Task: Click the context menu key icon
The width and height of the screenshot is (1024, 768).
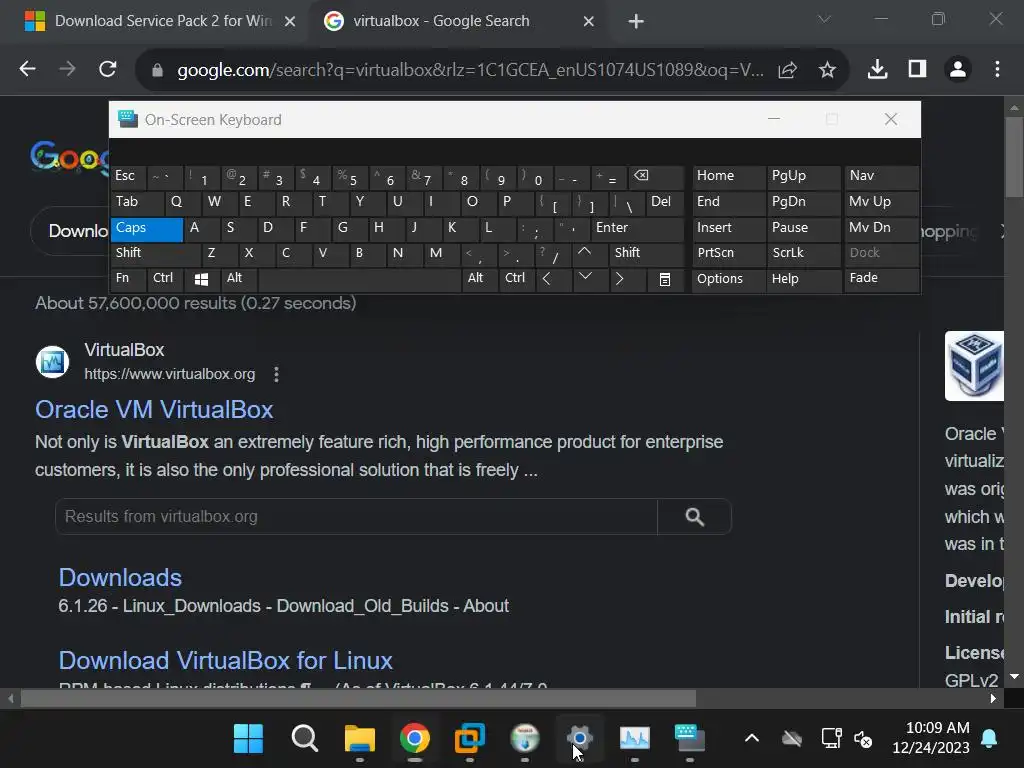Action: (665, 280)
